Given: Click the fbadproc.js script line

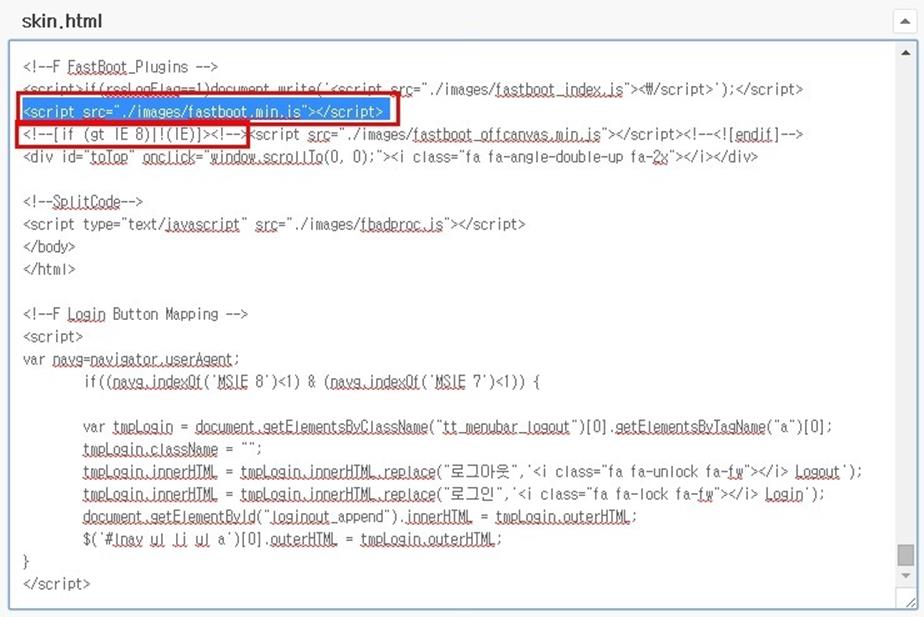Looking at the screenshot, I should (x=274, y=224).
